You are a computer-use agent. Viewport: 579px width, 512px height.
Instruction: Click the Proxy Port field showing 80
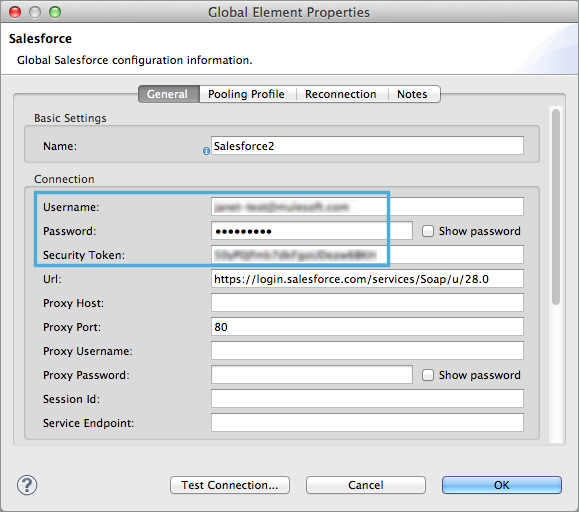pos(367,327)
